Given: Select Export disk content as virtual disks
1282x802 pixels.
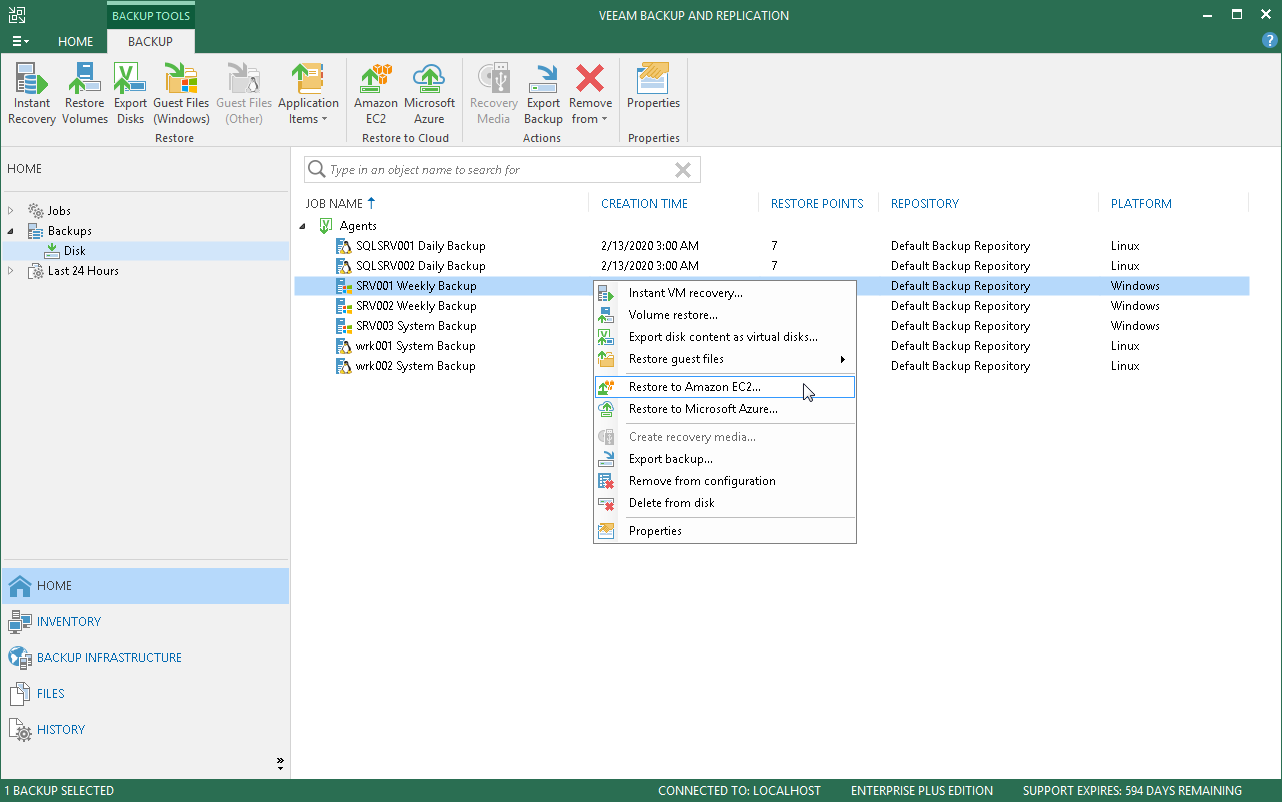Looking at the screenshot, I should (725, 337).
